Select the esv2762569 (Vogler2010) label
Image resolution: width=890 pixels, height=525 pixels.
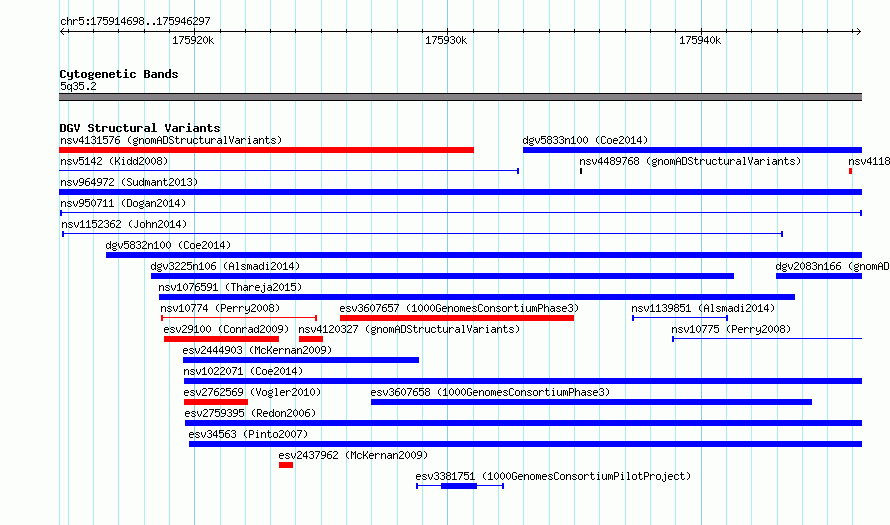pos(252,392)
